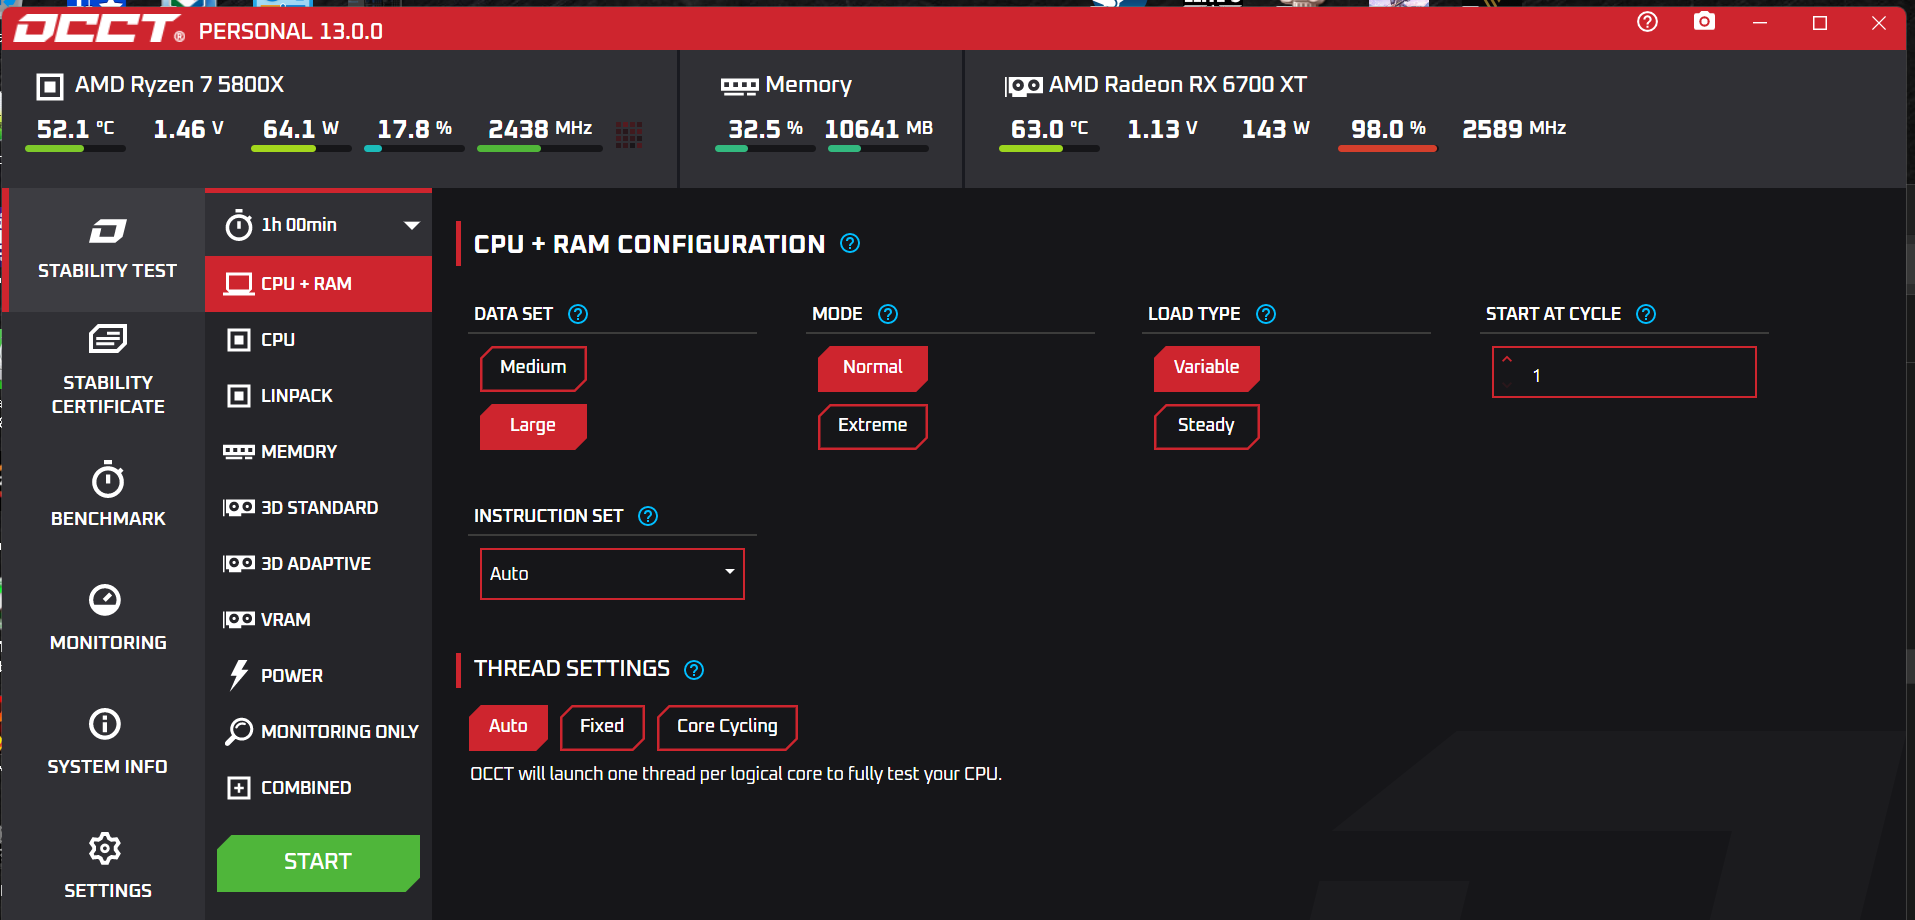Decrease the Start At Cycle value

coord(1507,385)
